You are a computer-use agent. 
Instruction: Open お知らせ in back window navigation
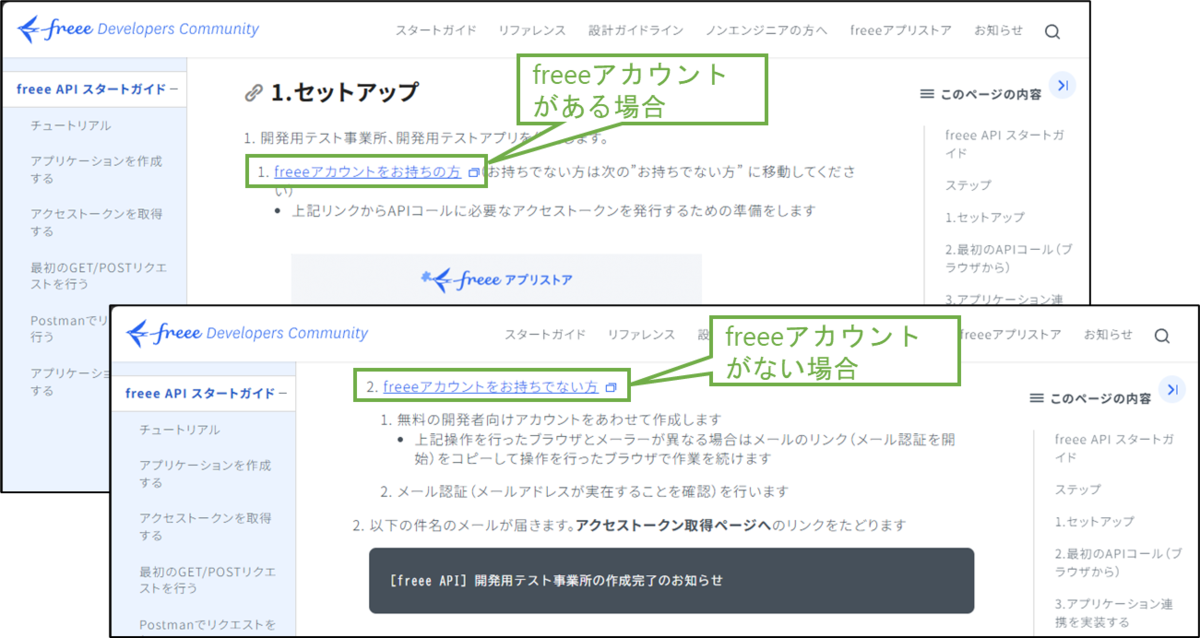pos(998,31)
